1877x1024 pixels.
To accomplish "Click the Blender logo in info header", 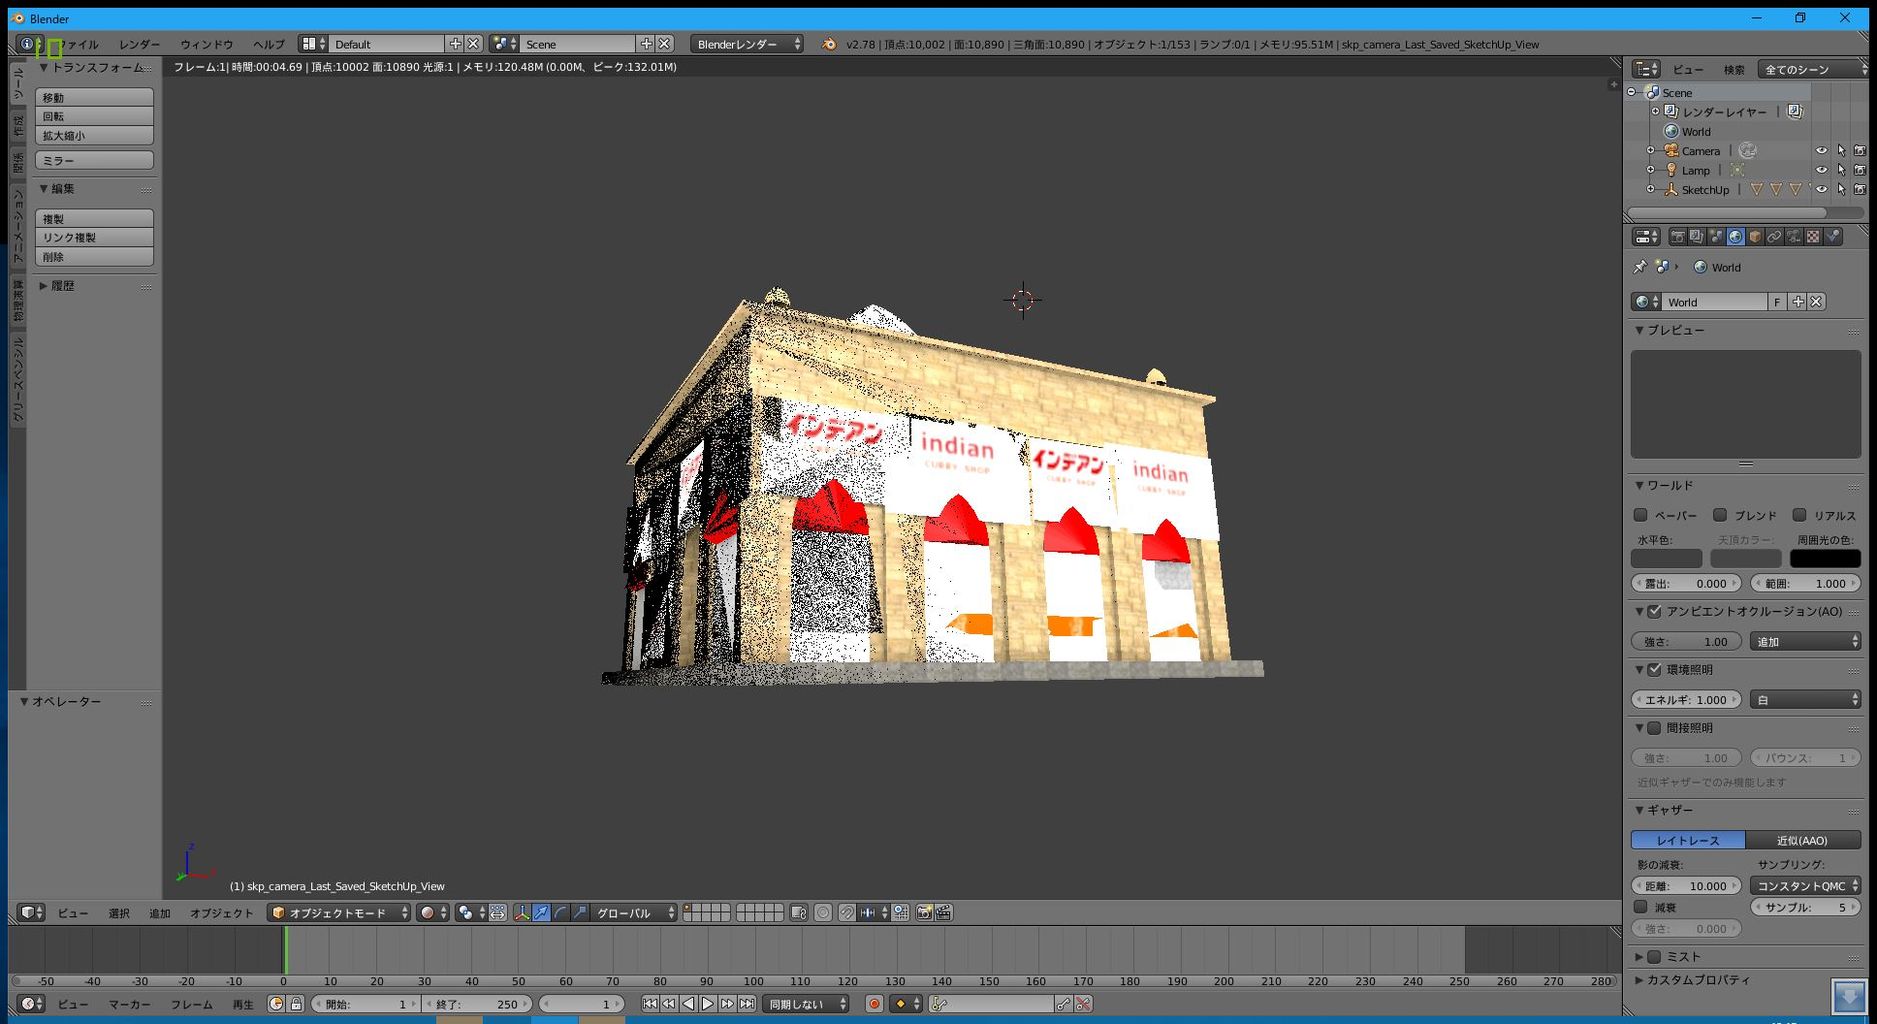I will point(829,44).
